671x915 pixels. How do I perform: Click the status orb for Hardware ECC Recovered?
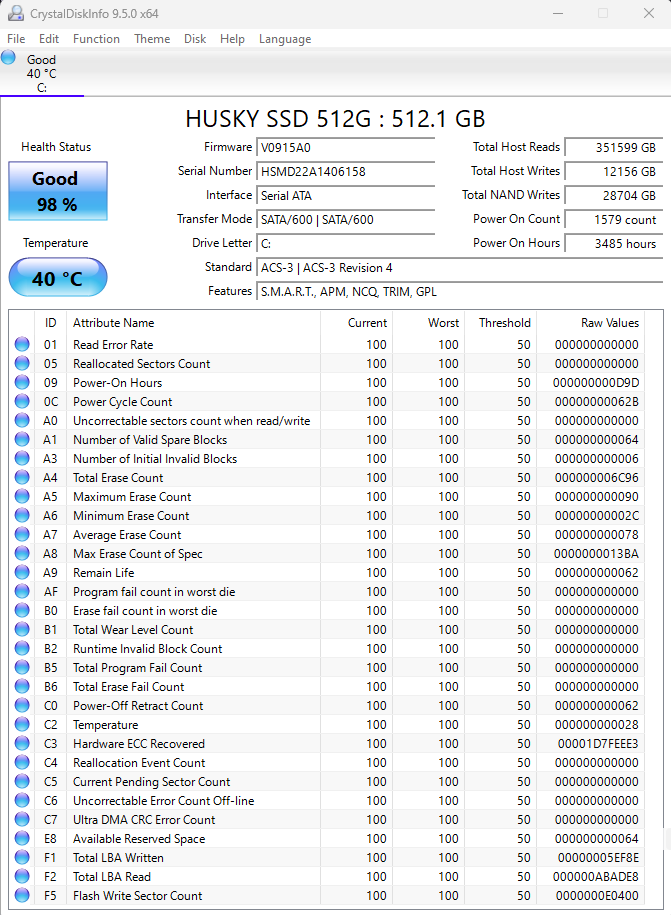pos(22,743)
